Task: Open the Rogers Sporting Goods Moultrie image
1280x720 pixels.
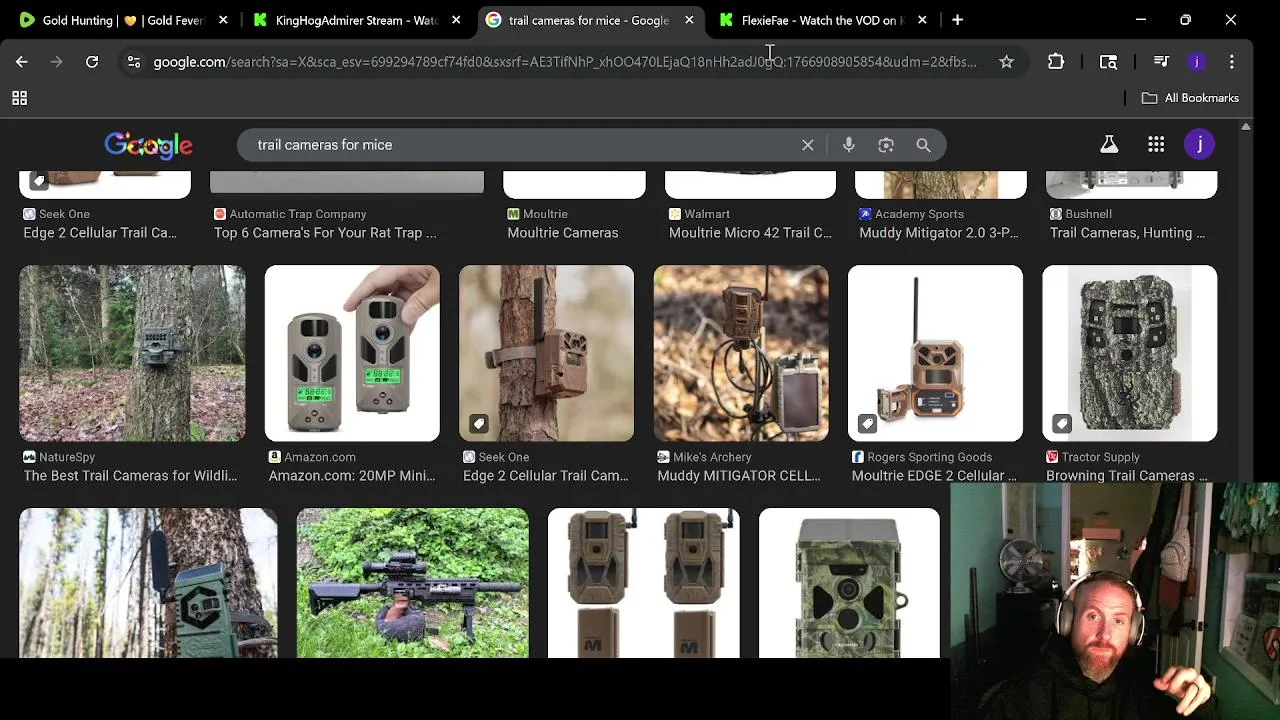Action: [935, 353]
